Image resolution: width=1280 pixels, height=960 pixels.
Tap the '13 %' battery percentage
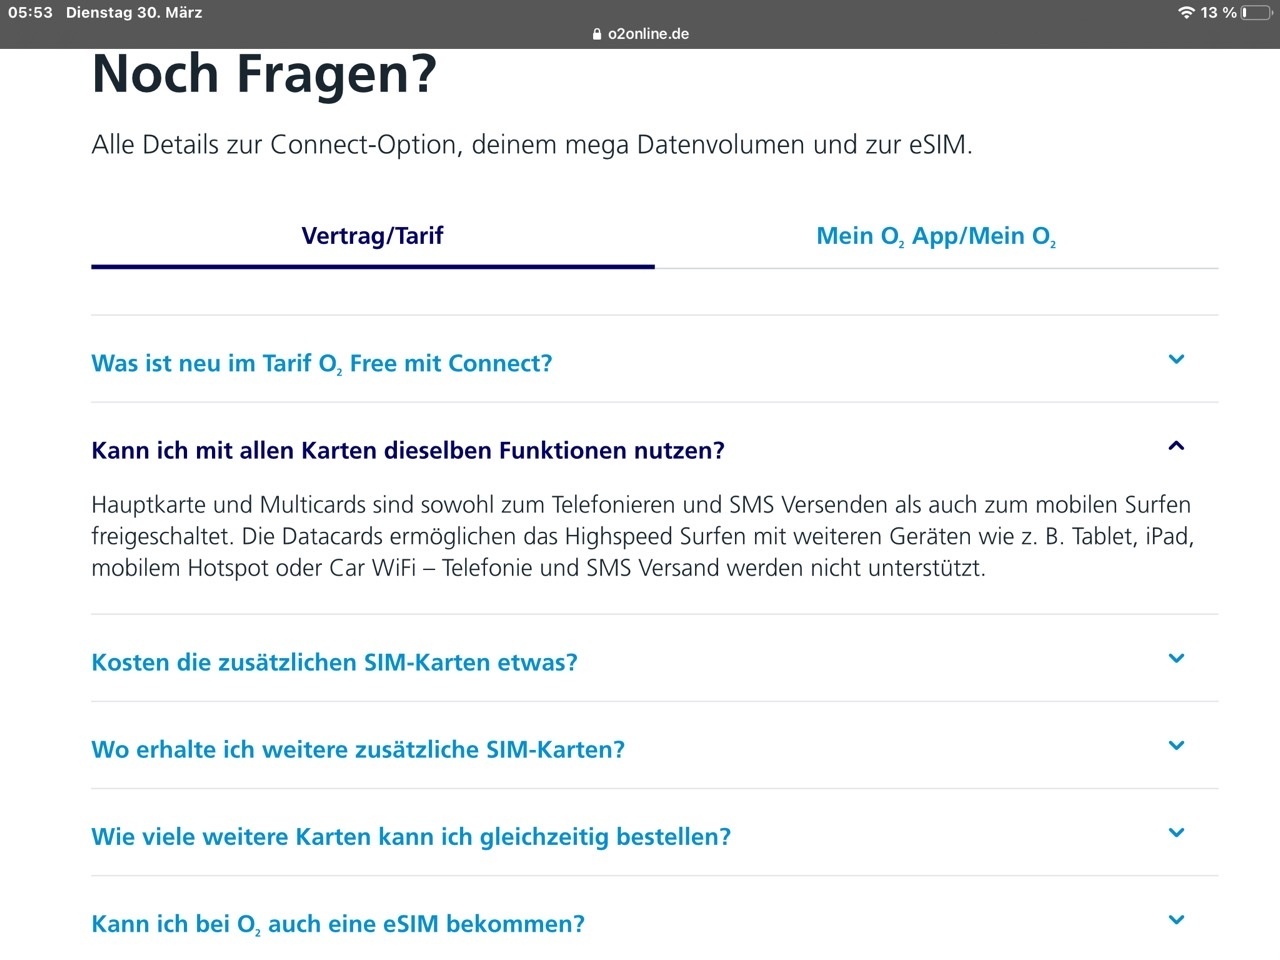1219,12
